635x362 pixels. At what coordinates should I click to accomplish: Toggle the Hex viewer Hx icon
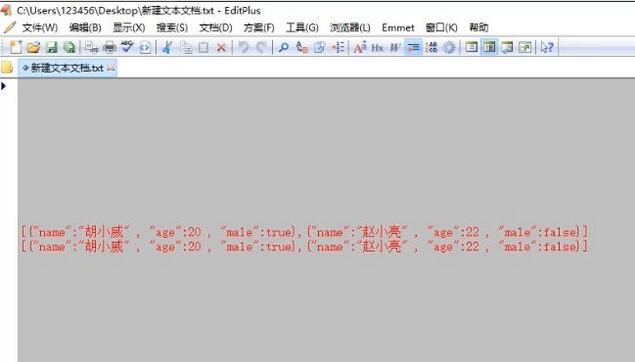(377, 47)
